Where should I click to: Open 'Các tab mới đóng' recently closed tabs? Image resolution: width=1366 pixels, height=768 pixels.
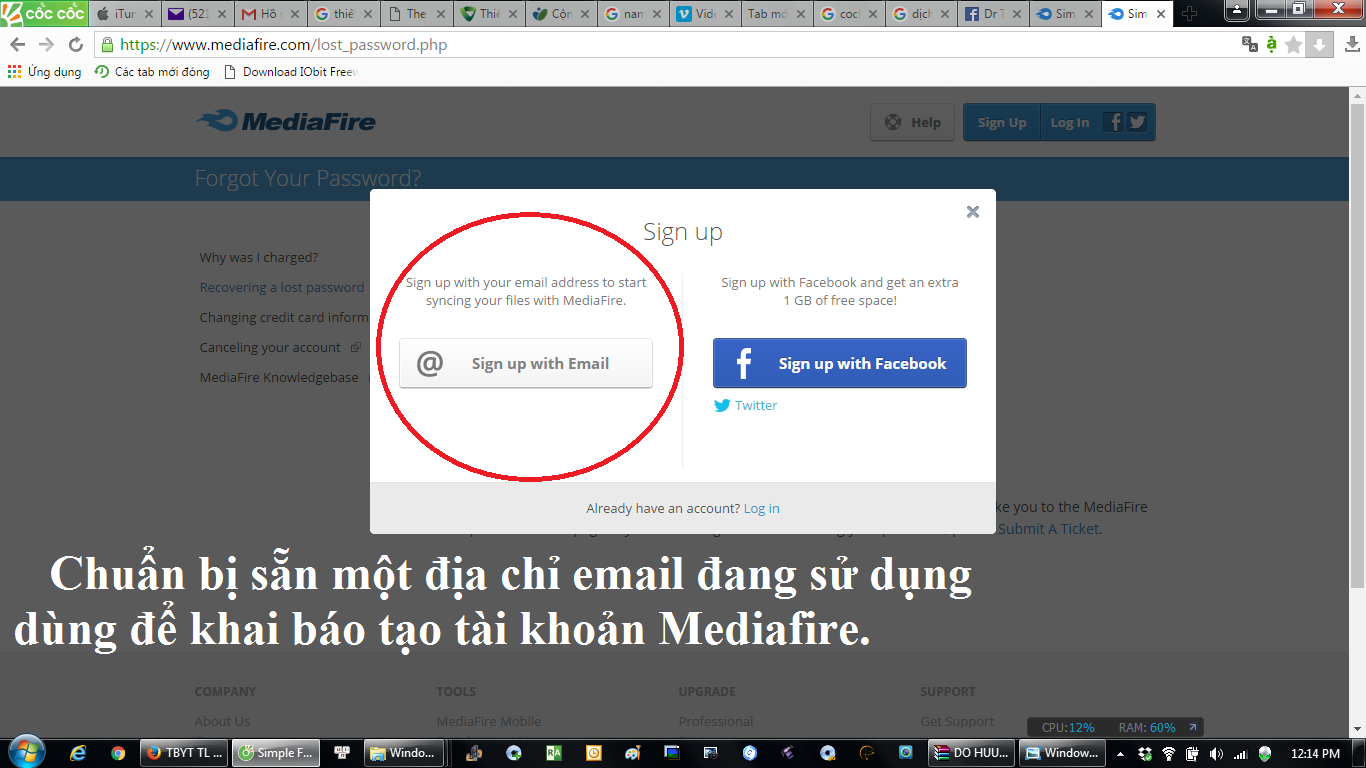point(152,72)
